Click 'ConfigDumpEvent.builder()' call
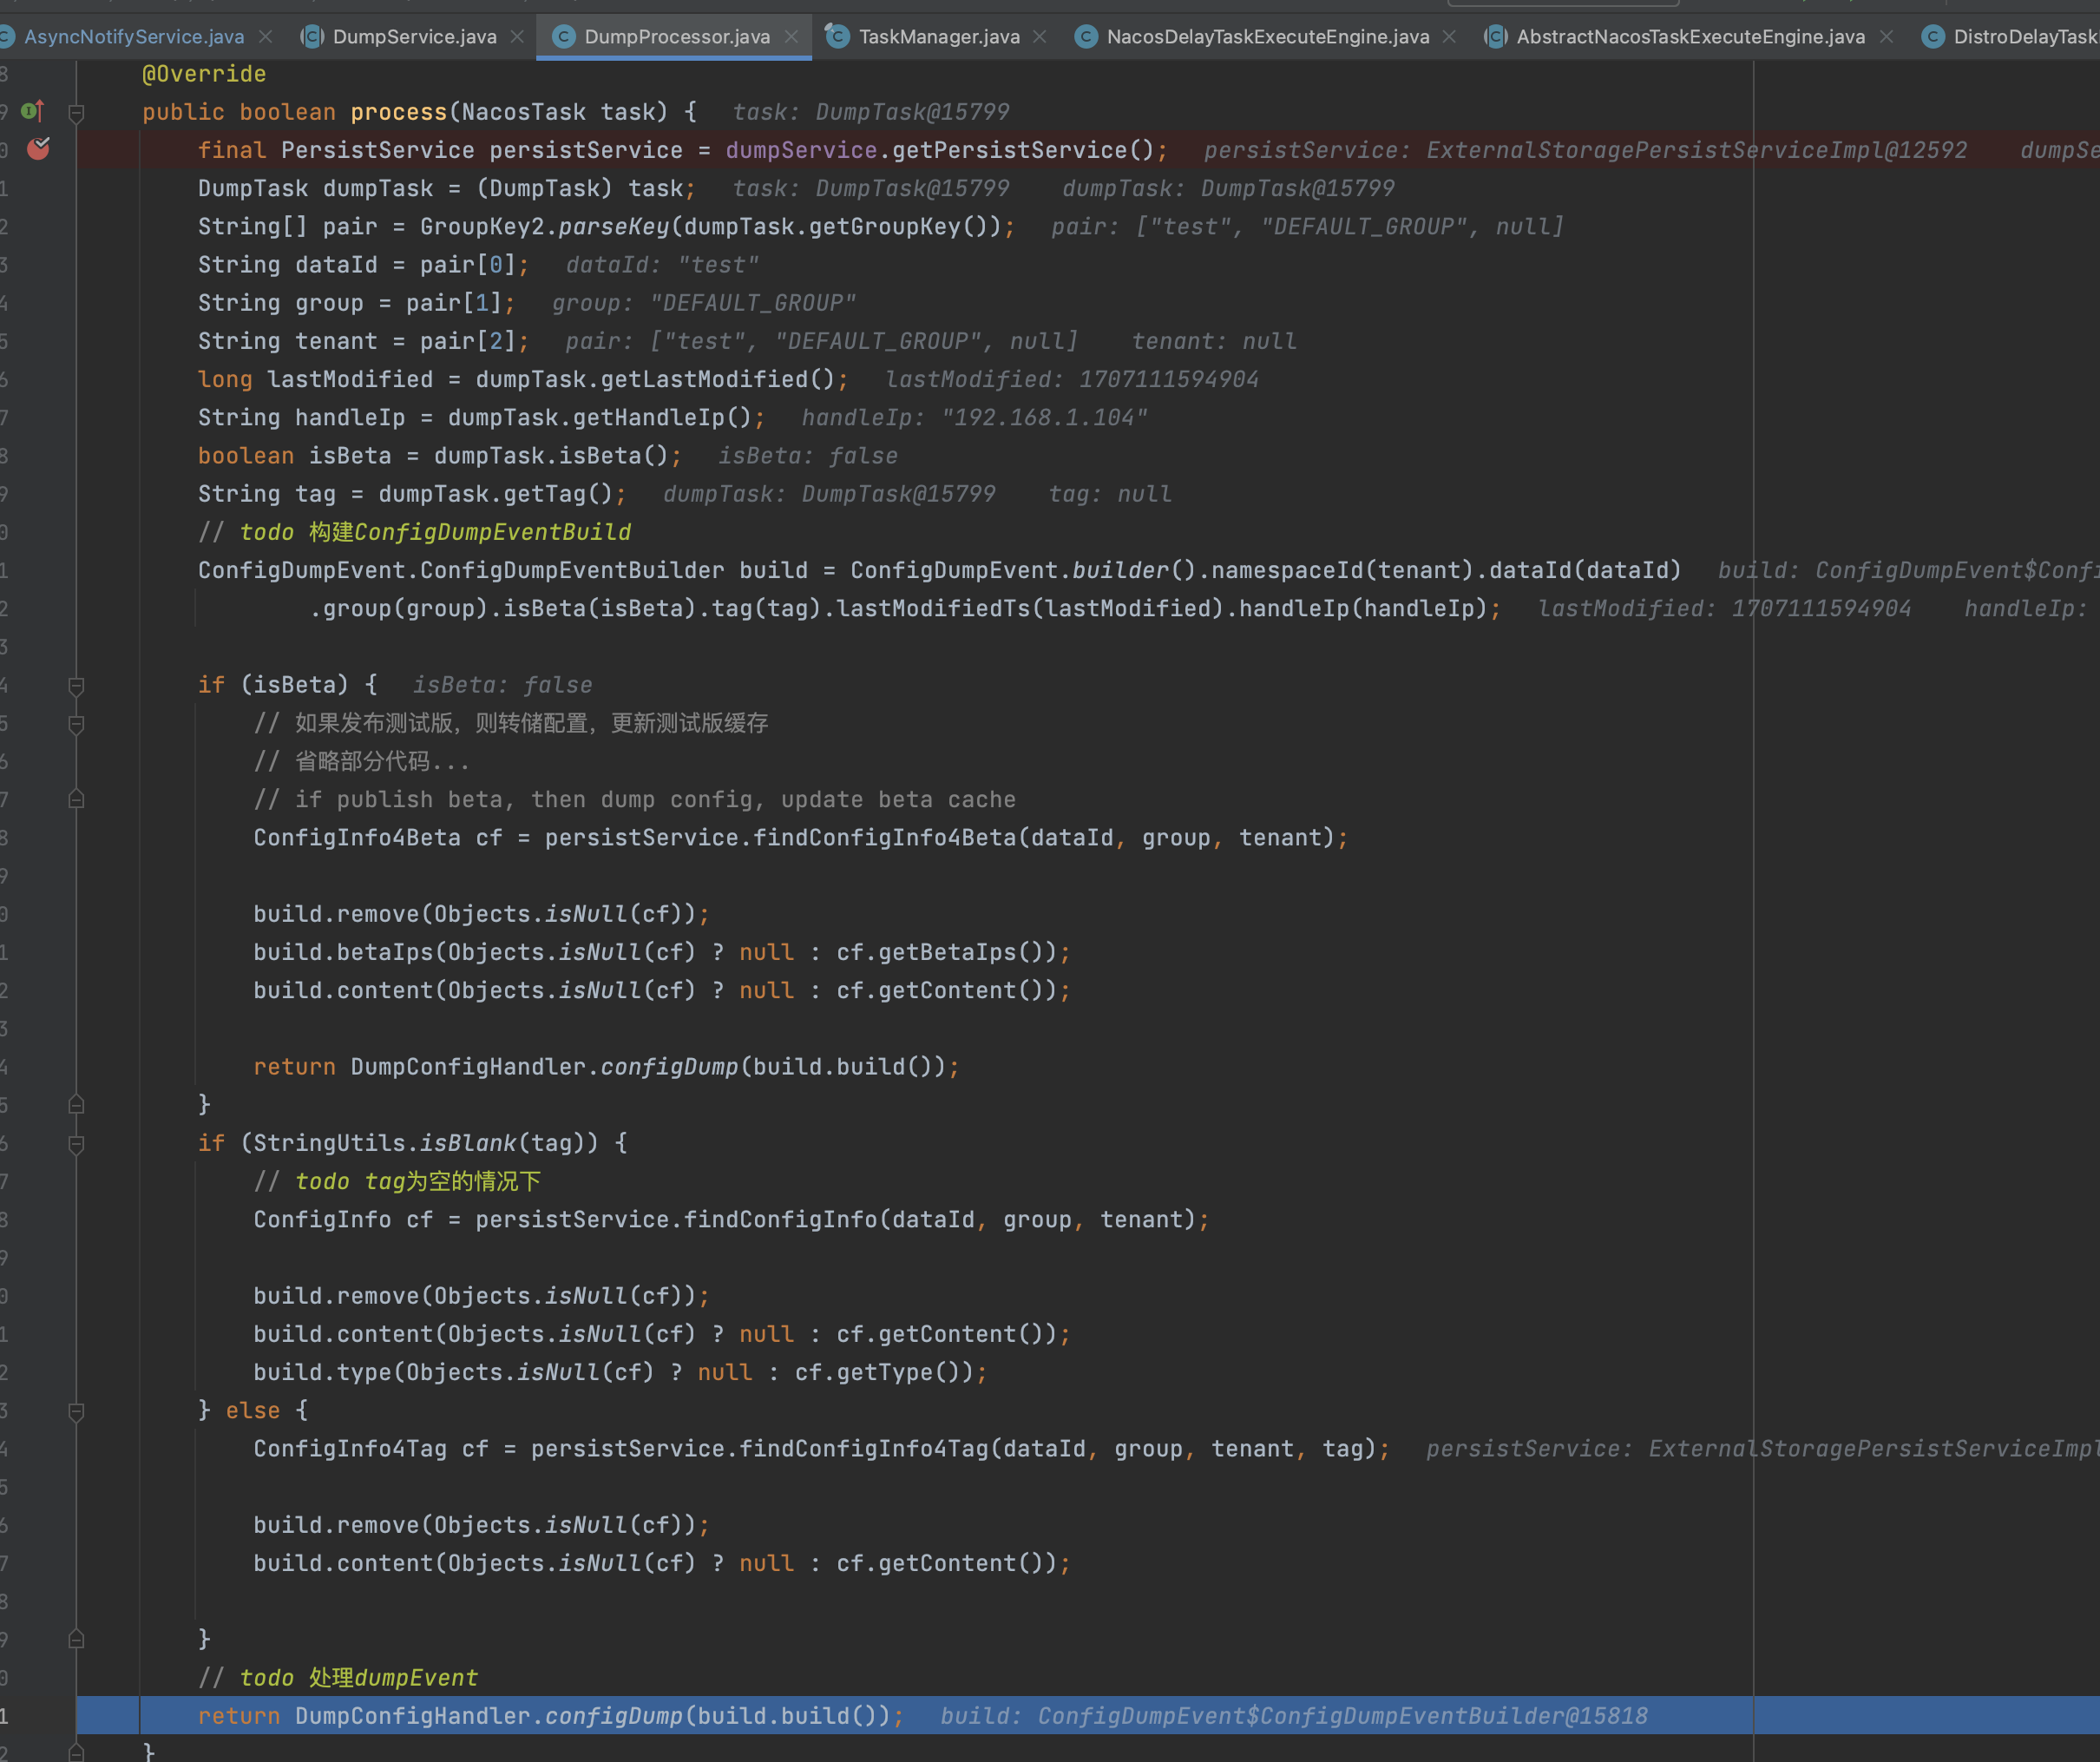2100x1762 pixels. (x=1023, y=570)
